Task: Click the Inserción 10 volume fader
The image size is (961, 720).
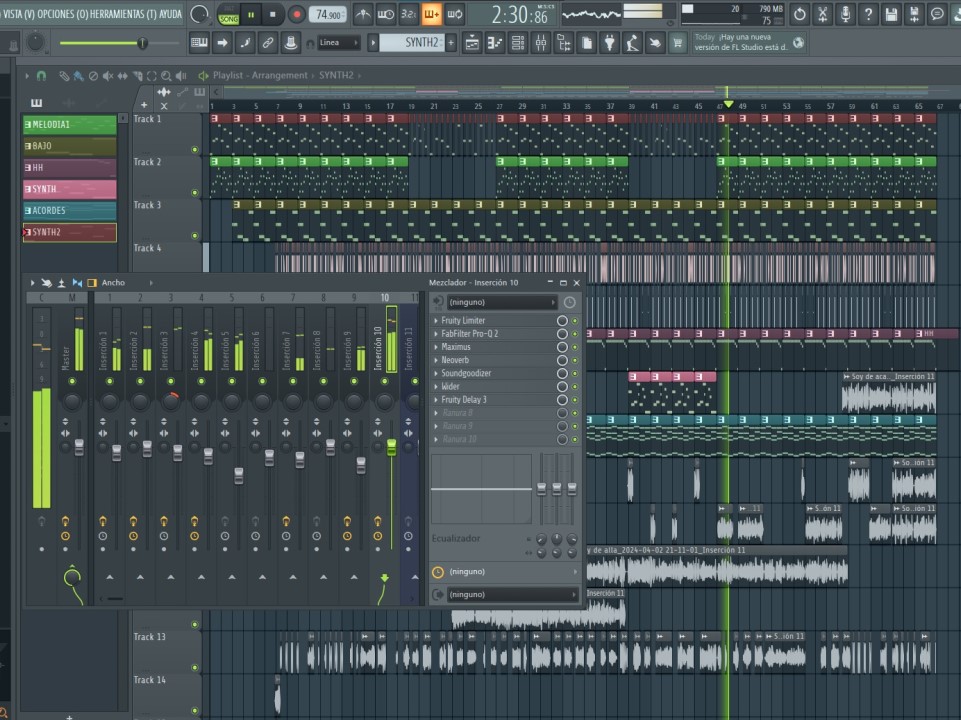Action: (x=391, y=447)
